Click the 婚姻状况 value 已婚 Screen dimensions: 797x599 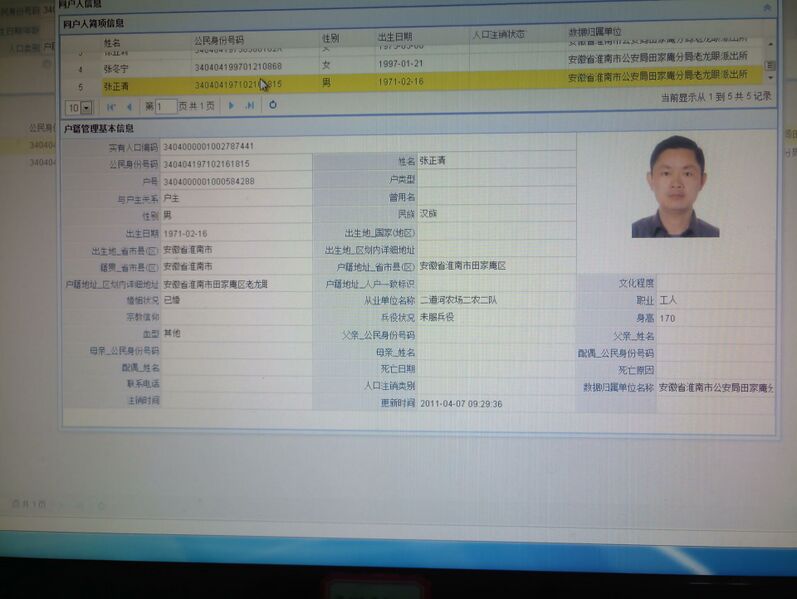click(x=172, y=300)
